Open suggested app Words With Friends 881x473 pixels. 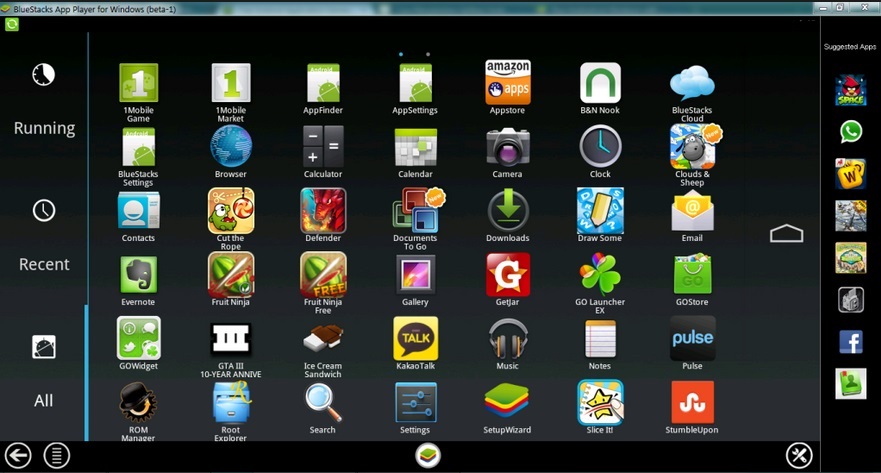click(x=851, y=174)
